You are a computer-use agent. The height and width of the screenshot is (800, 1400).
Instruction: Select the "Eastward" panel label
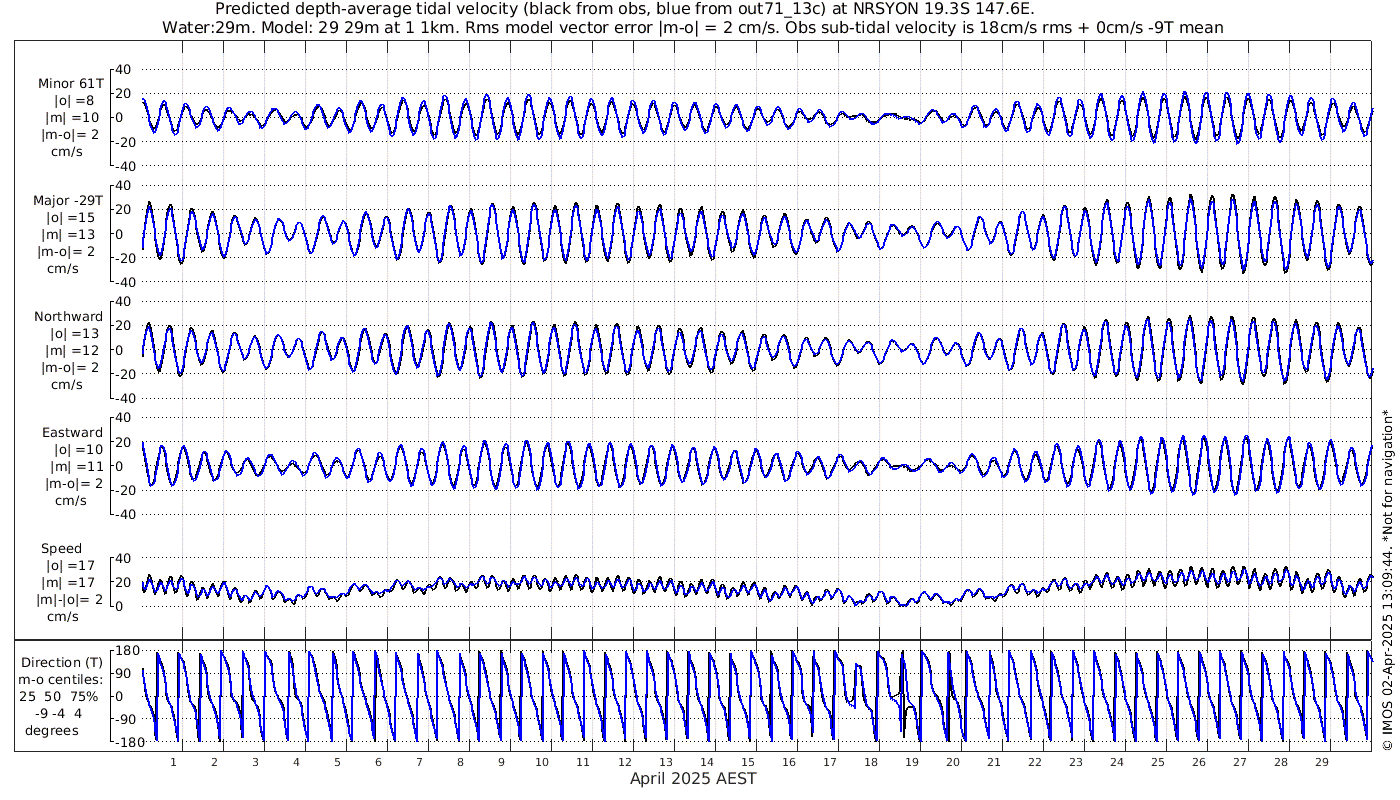pos(72,433)
